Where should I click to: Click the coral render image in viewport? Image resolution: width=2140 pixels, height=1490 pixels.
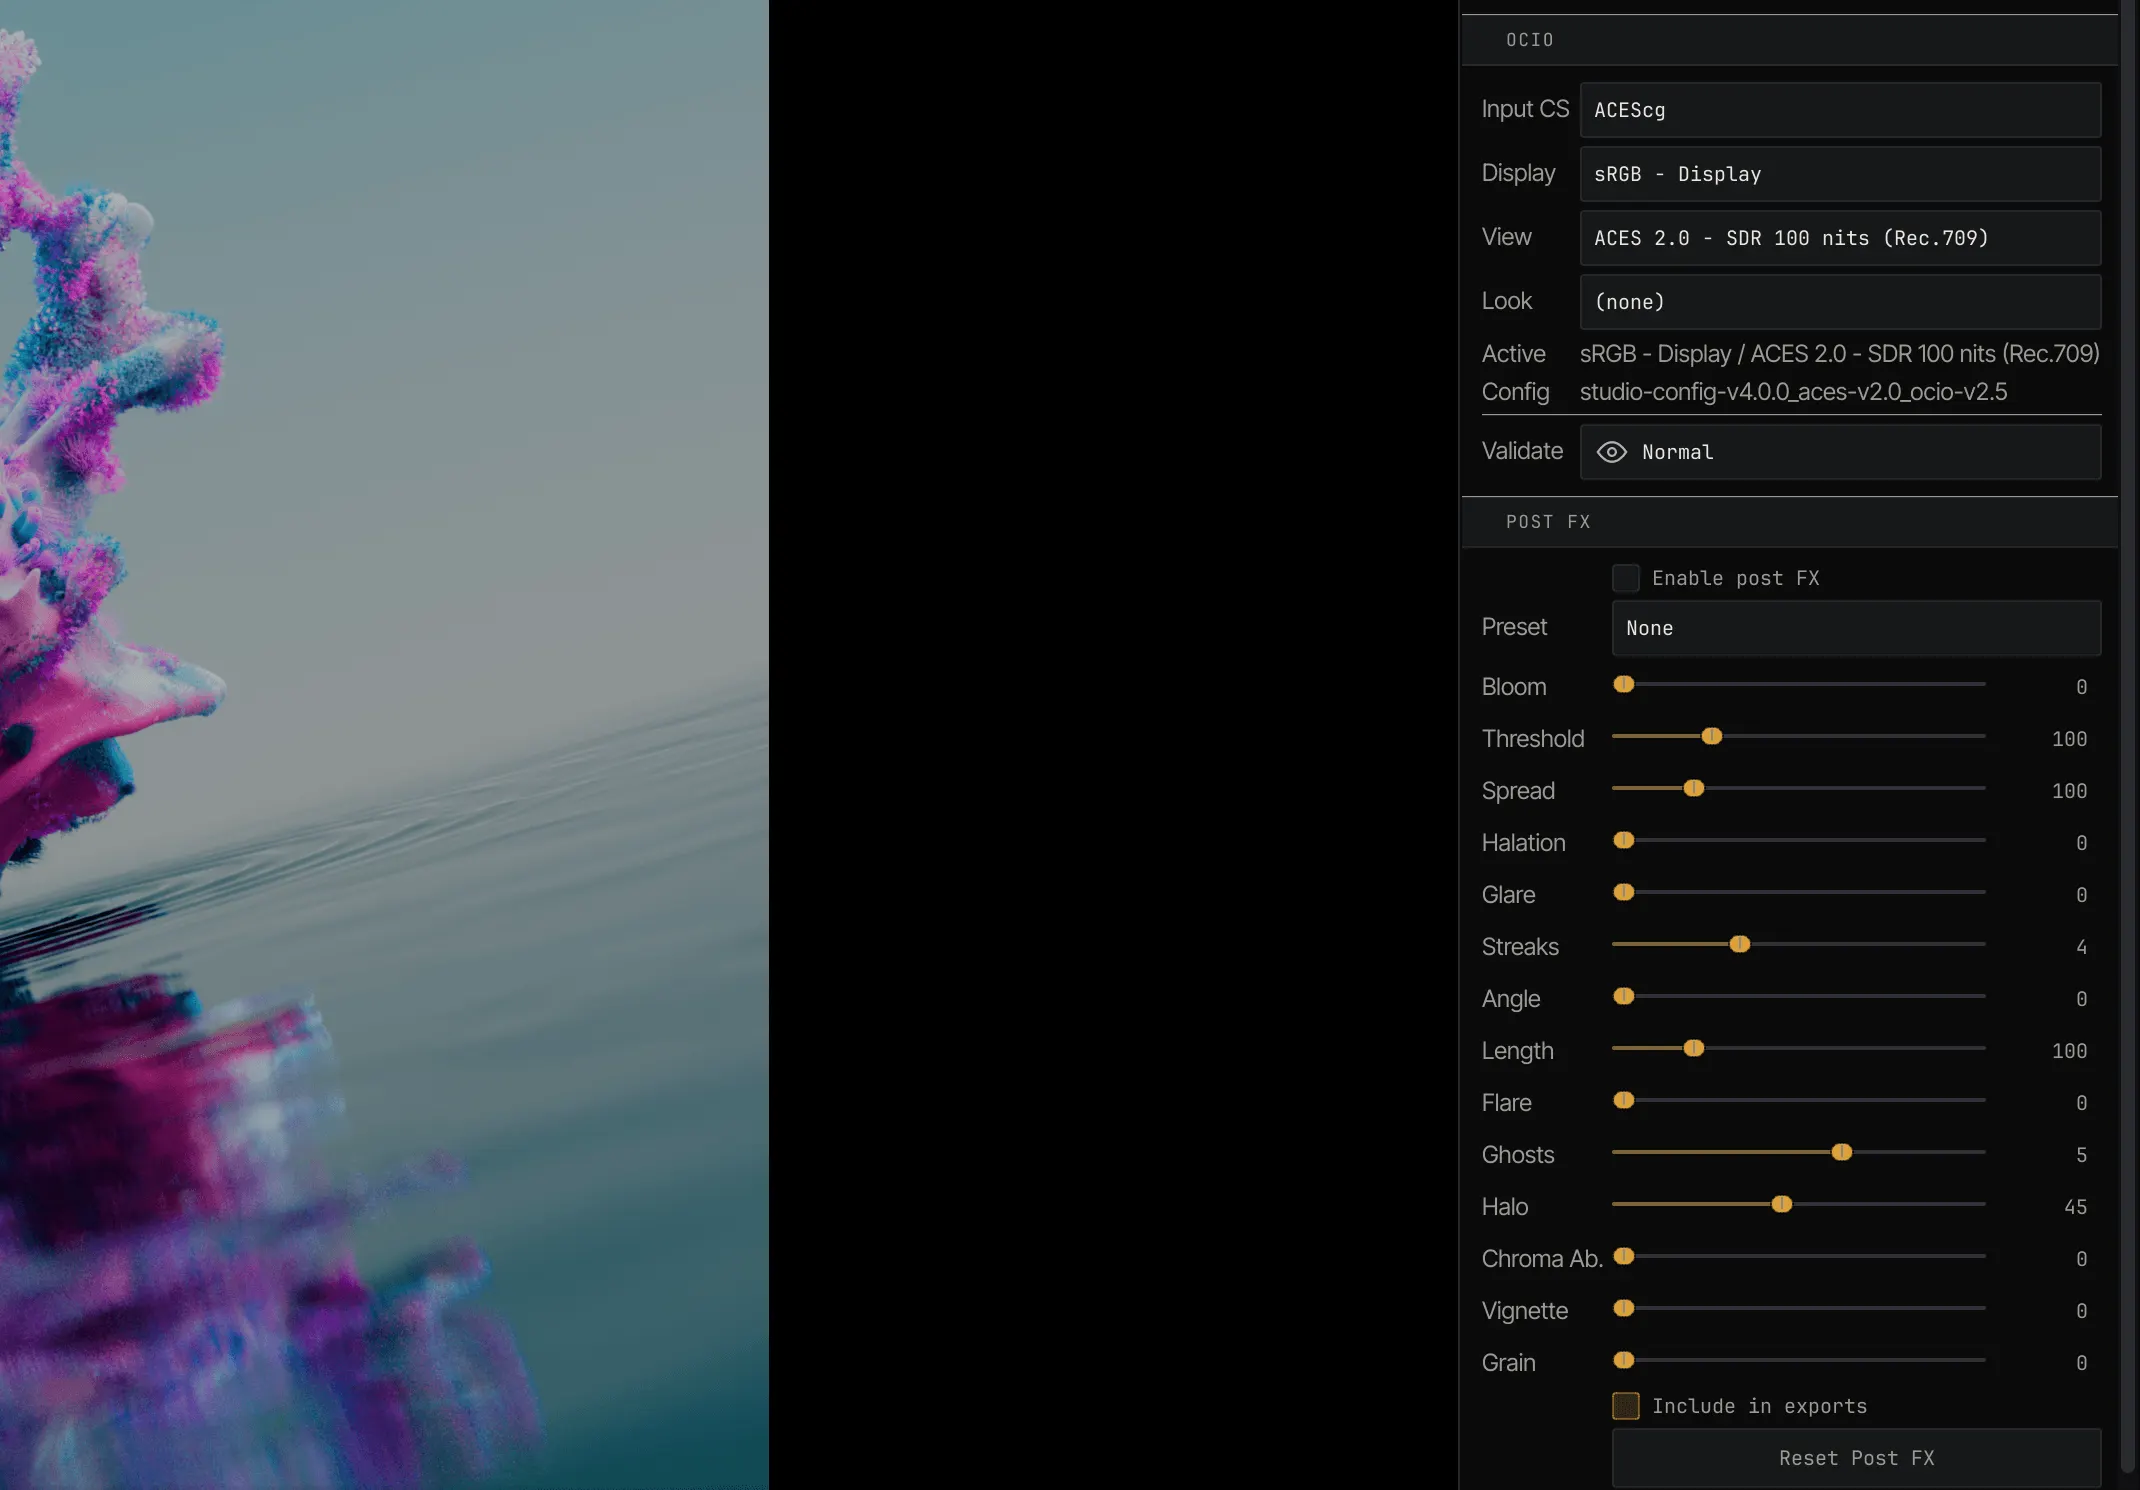[x=384, y=745]
